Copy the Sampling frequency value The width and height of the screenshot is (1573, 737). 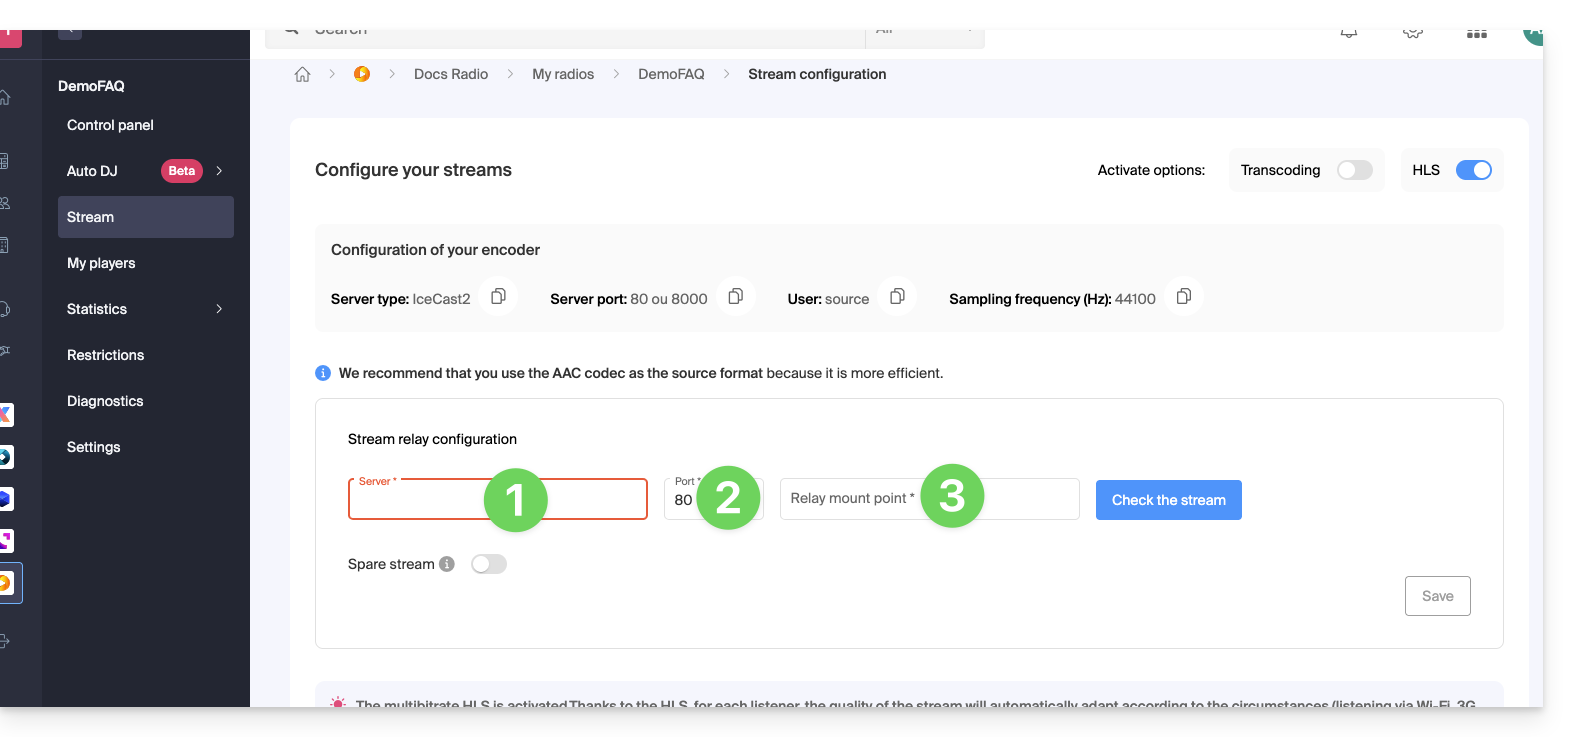pyautogui.click(x=1183, y=297)
